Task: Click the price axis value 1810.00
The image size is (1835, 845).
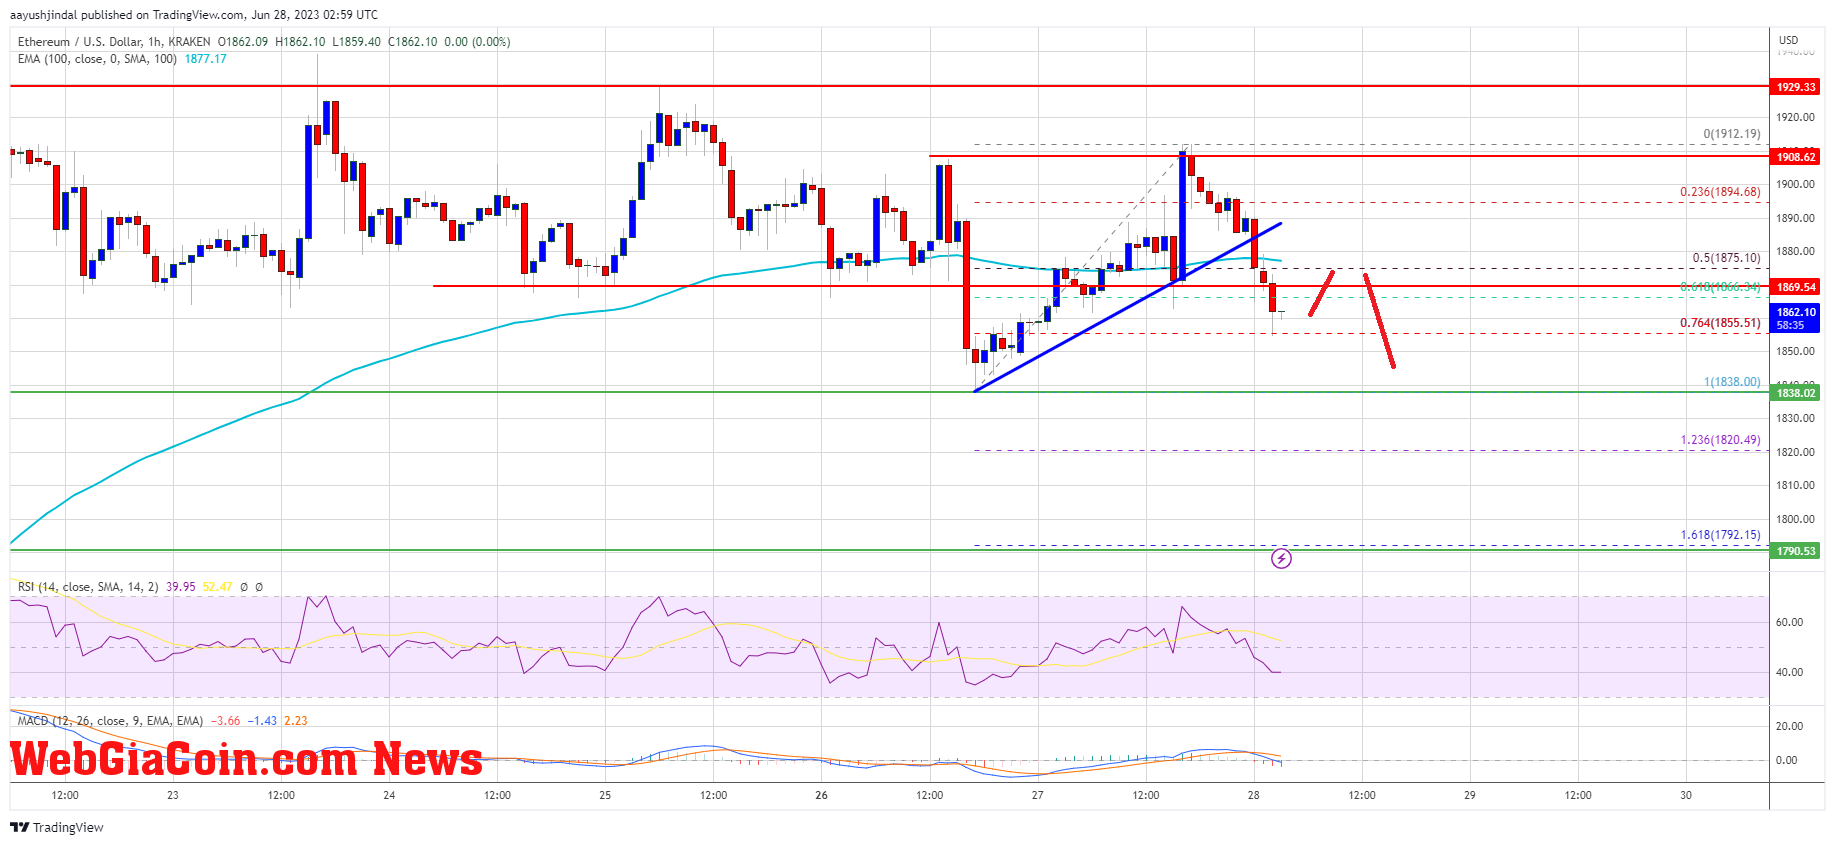Action: 1796,485
